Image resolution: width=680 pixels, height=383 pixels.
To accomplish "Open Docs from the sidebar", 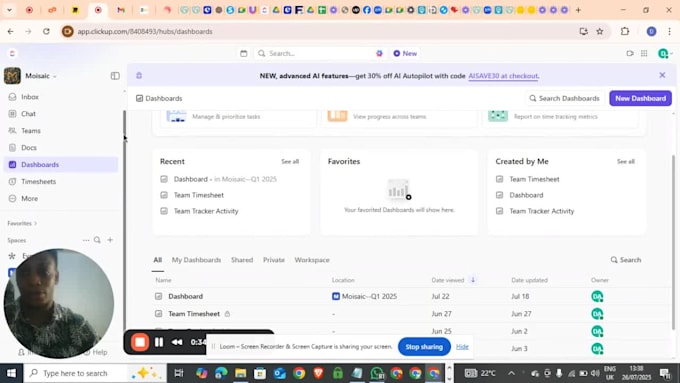I will [29, 147].
